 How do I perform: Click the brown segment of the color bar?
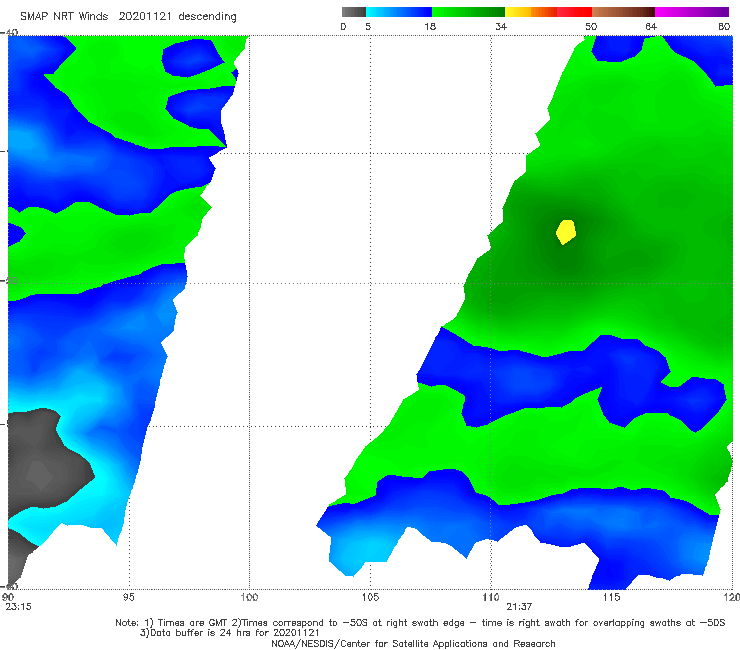tap(623, 12)
